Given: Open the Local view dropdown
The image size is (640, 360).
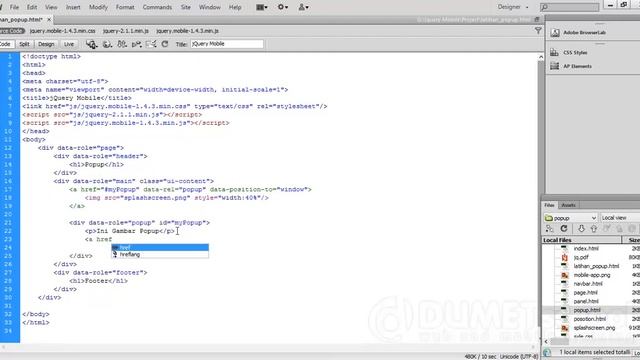Looking at the screenshot, I should (x=620, y=218).
